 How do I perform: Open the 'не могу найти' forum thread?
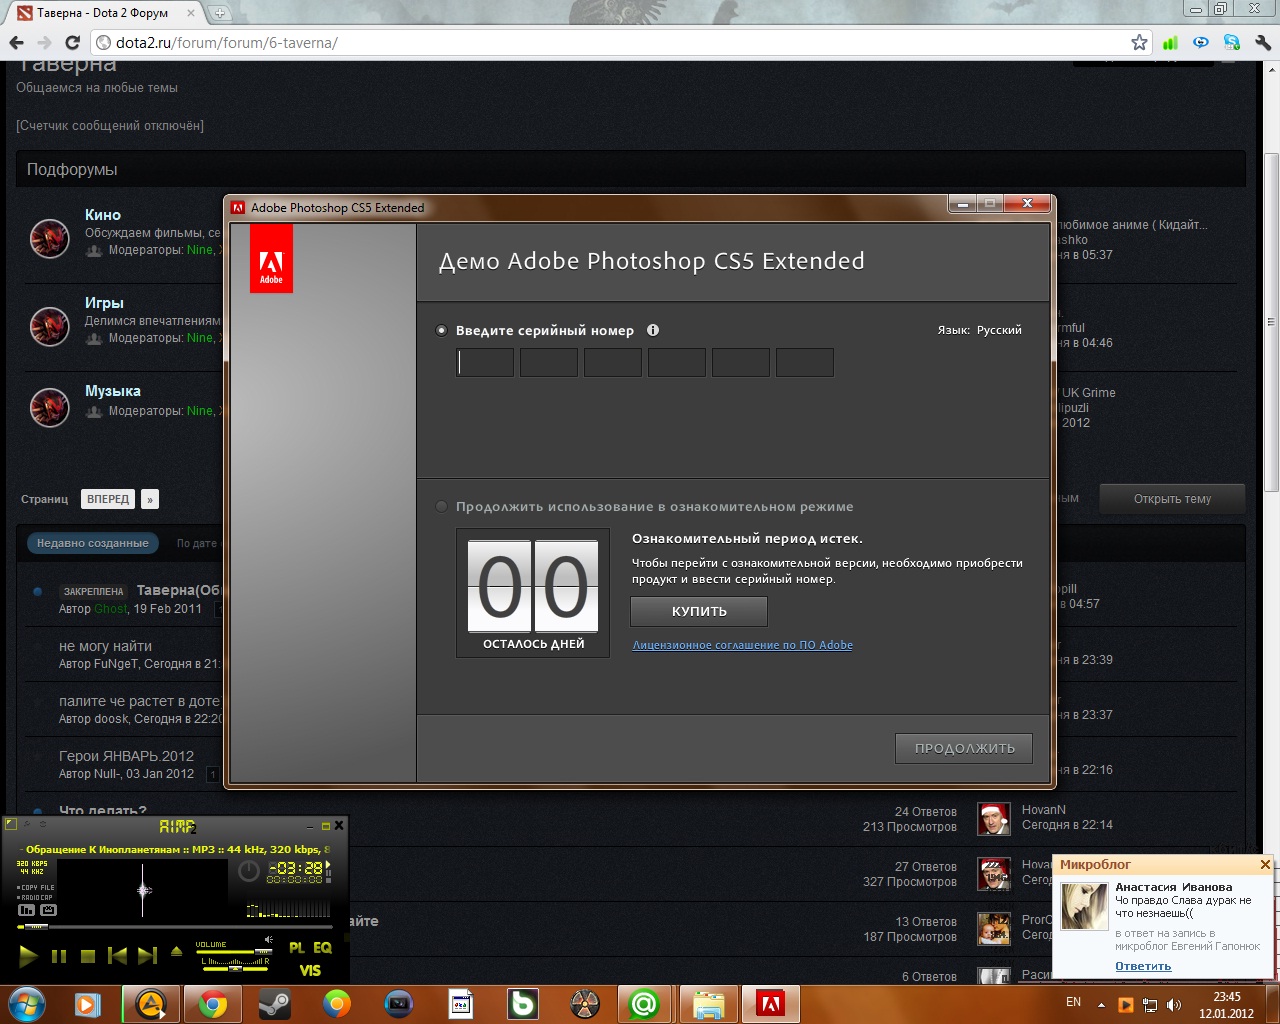click(x=105, y=646)
